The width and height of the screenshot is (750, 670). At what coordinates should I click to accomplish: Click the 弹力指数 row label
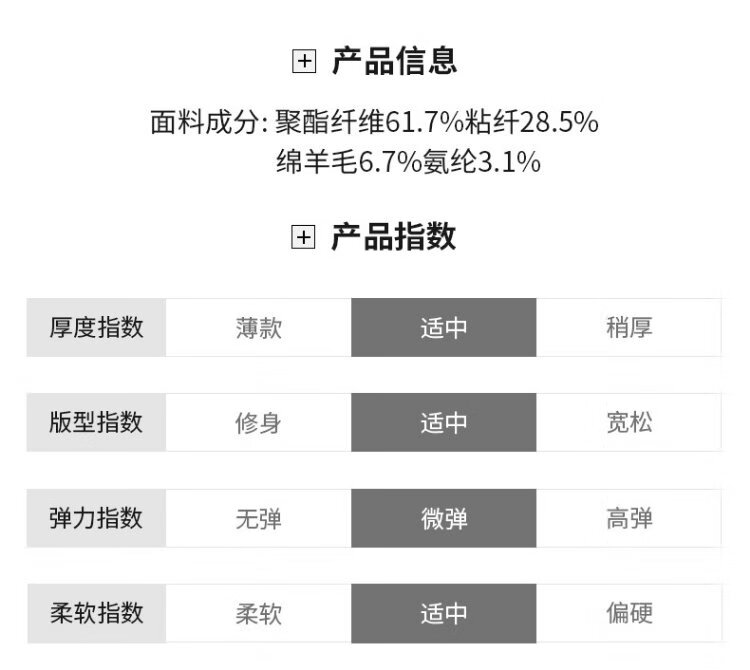point(96,518)
